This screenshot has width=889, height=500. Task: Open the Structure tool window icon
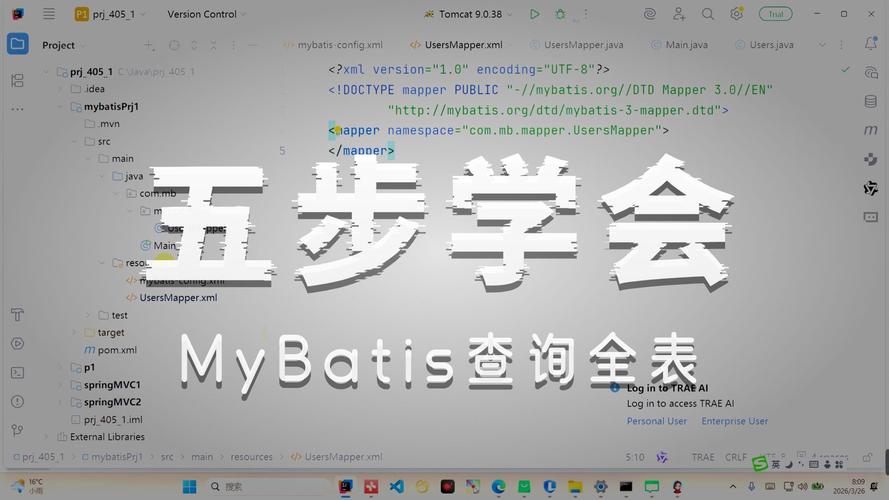point(18,80)
